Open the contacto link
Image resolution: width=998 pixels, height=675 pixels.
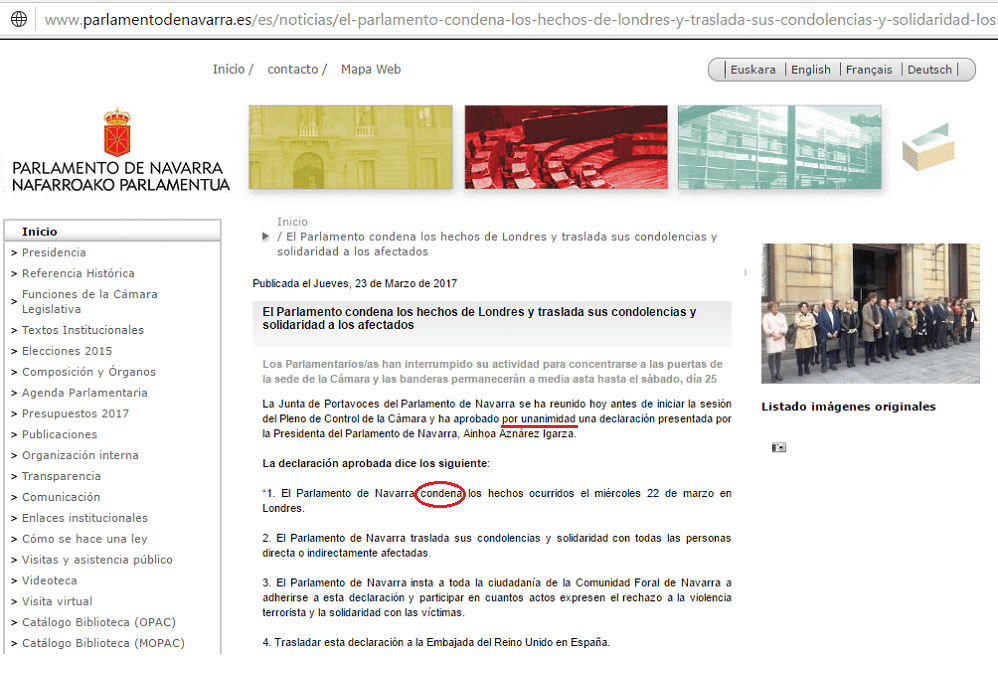[x=293, y=69]
